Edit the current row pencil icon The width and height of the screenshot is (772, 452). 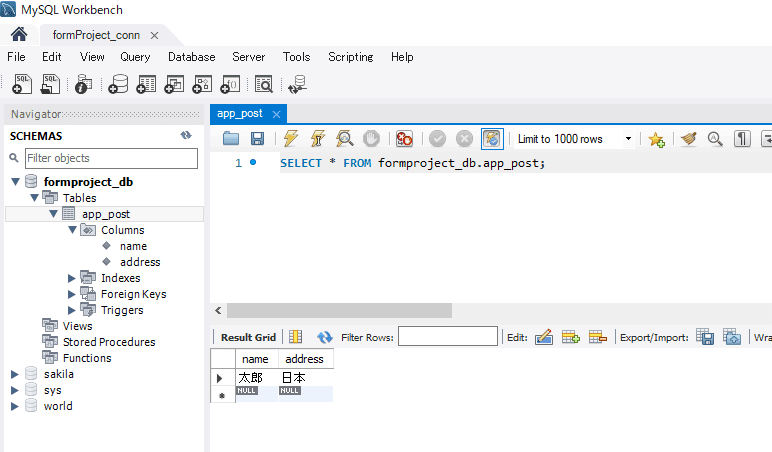pos(544,337)
